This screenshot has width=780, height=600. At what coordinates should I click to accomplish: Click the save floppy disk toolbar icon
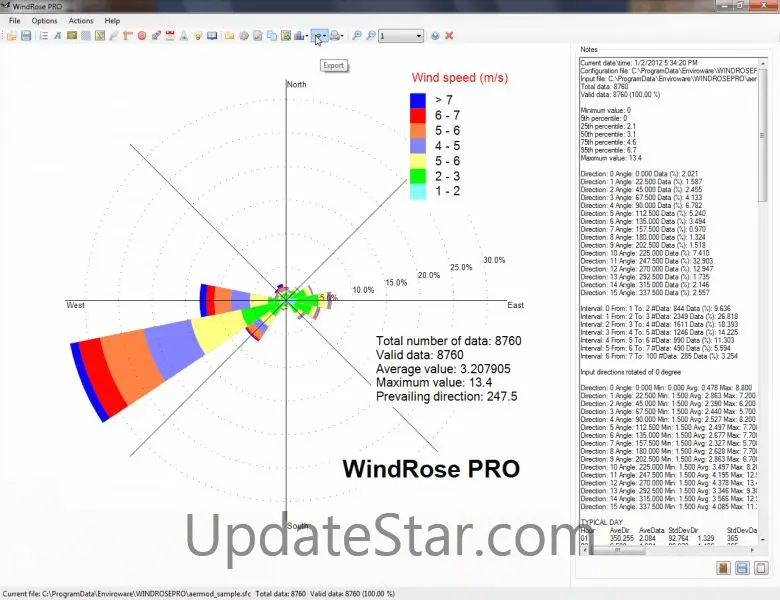pyautogui.click(x=26, y=36)
